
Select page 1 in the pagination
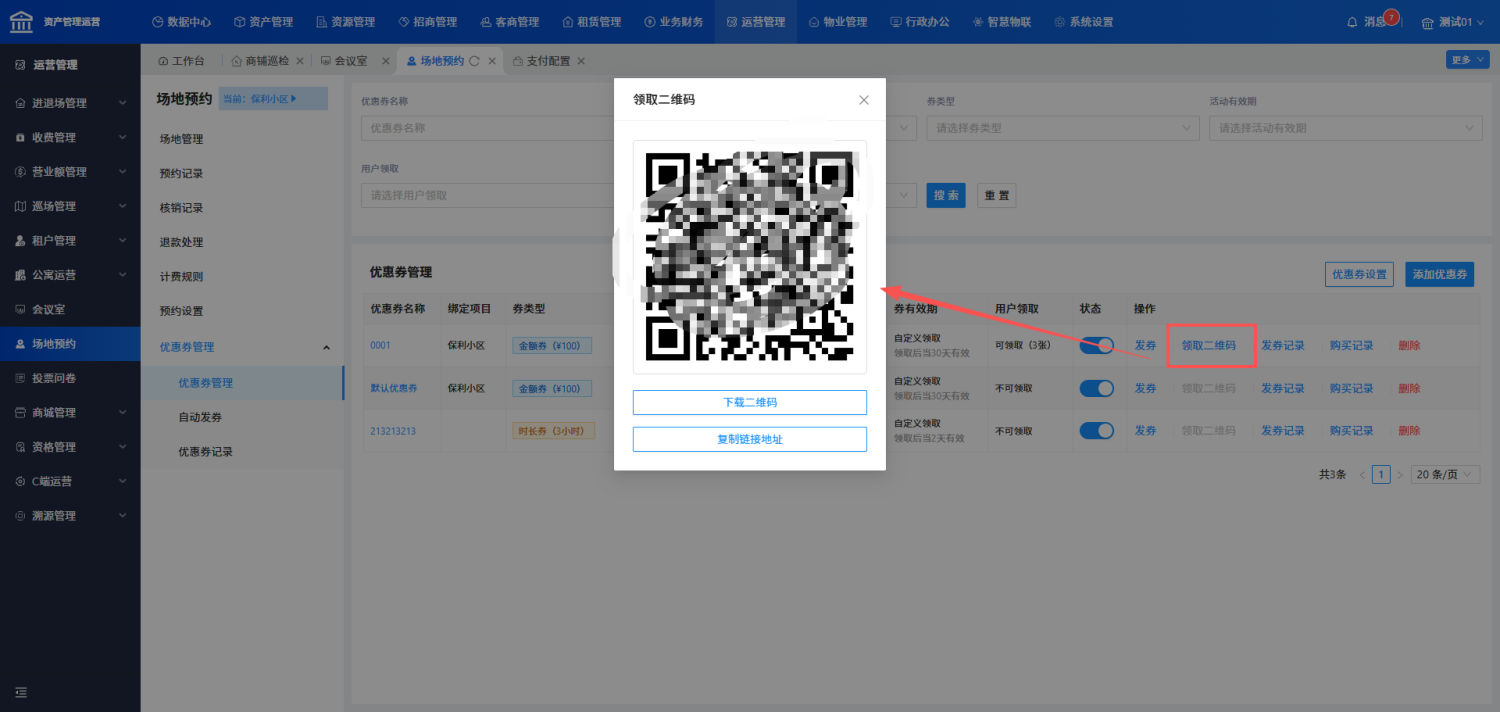[x=1381, y=475]
